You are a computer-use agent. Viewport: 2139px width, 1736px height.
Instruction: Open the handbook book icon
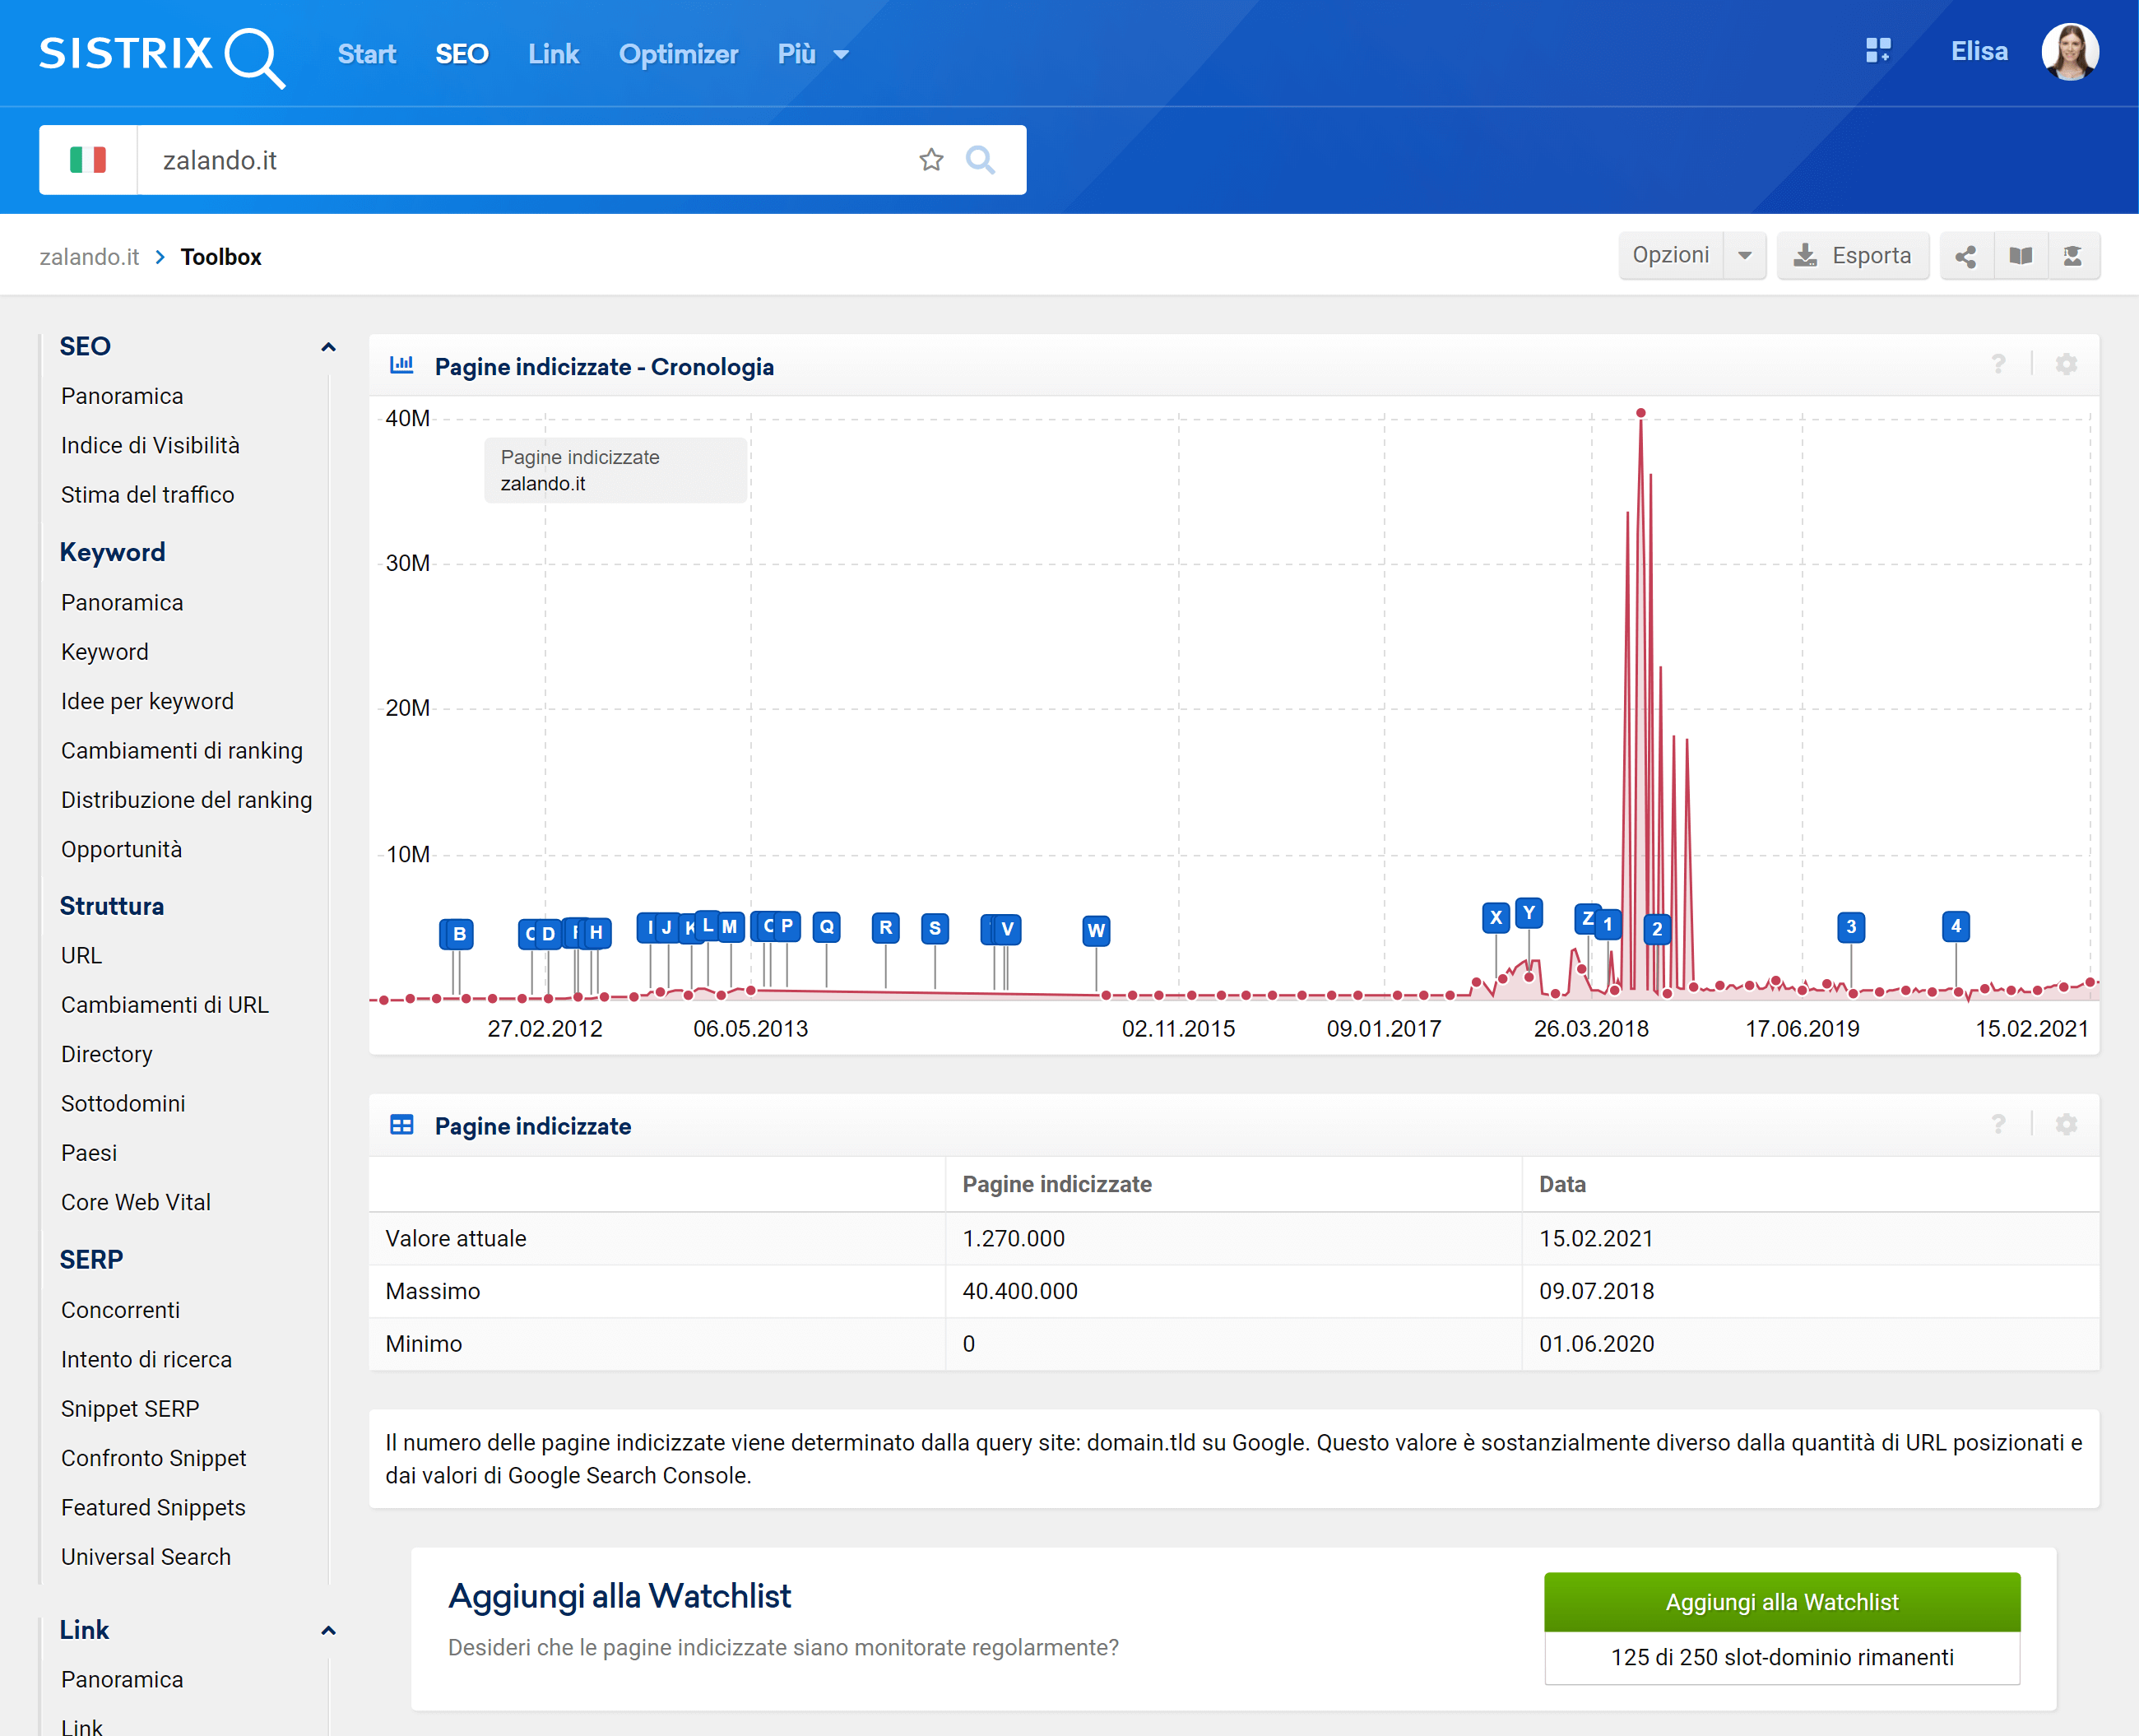(x=2020, y=256)
